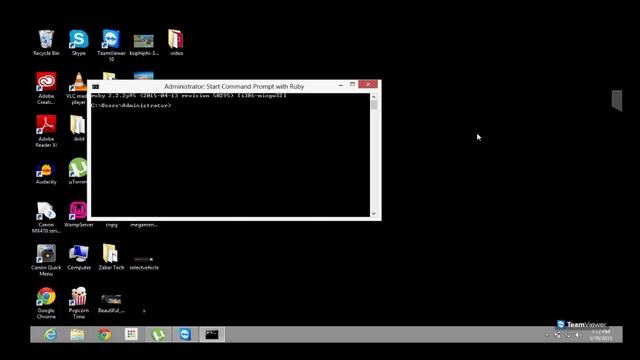Open the Google Chrome desktop shortcut
The image size is (640, 360).
[x=46, y=303]
